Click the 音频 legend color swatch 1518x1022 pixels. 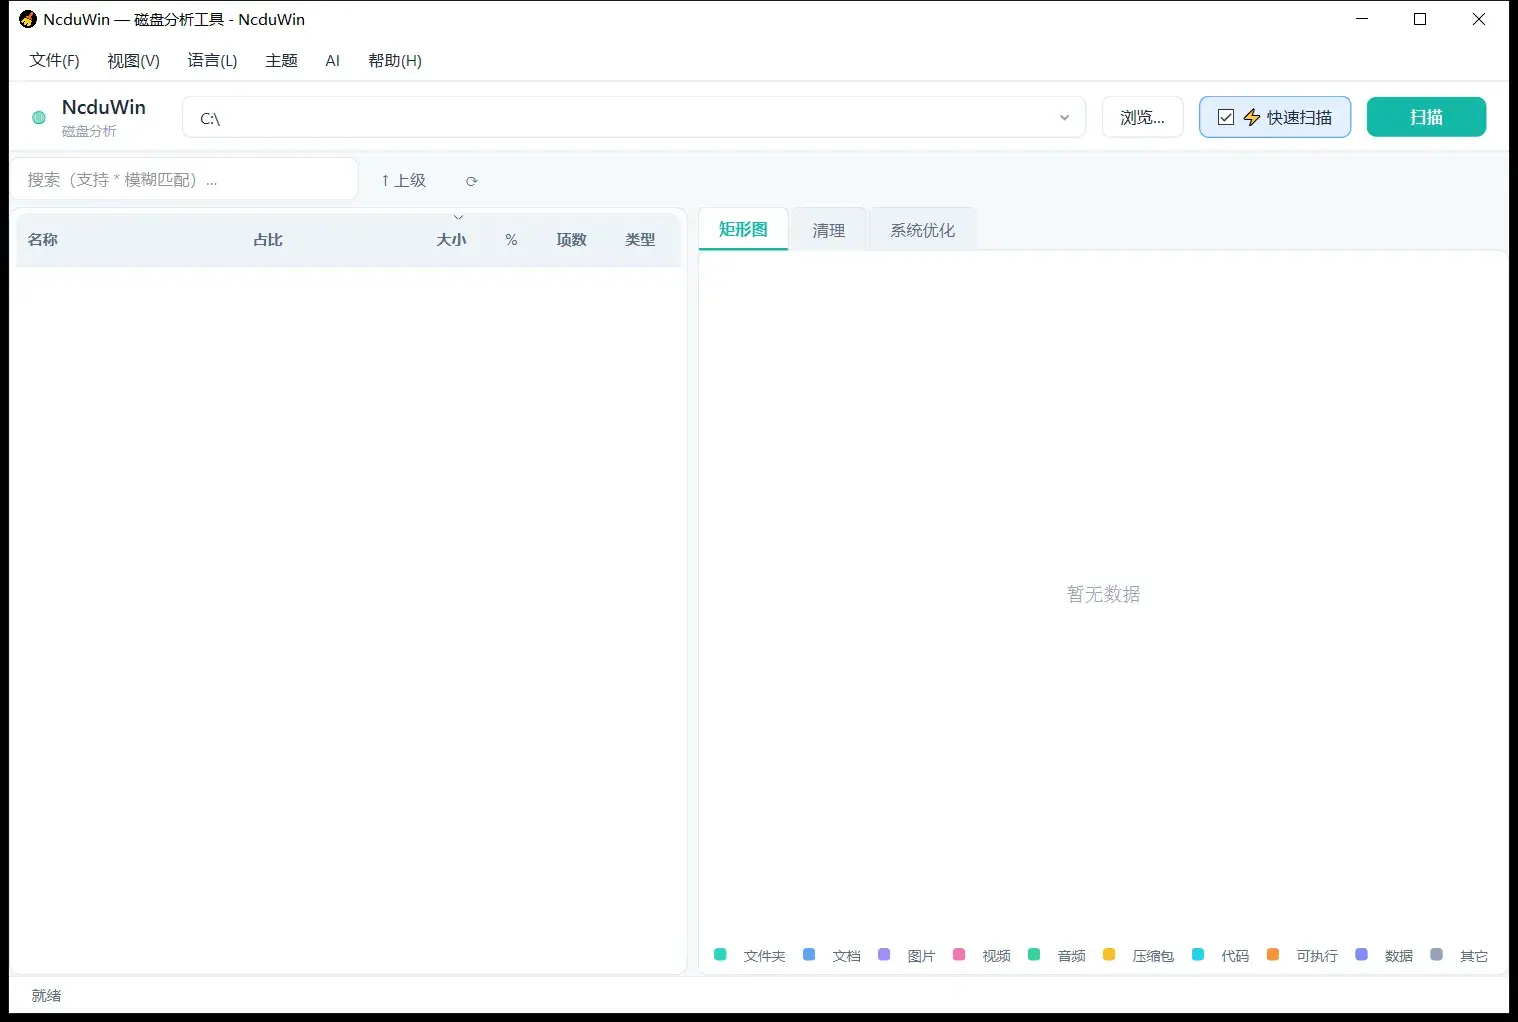tap(1034, 955)
